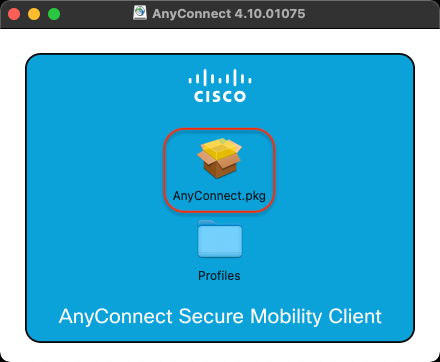Close the AnyConnect window with red button
The height and width of the screenshot is (362, 440).
pyautogui.click(x=14, y=14)
